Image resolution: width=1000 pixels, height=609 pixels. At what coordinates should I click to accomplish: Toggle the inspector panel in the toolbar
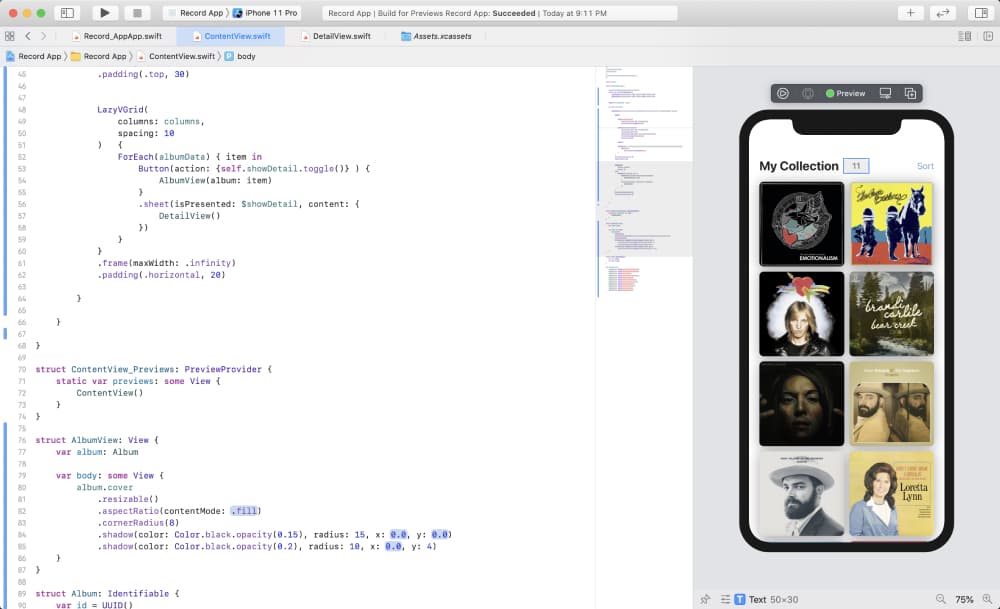pos(981,13)
